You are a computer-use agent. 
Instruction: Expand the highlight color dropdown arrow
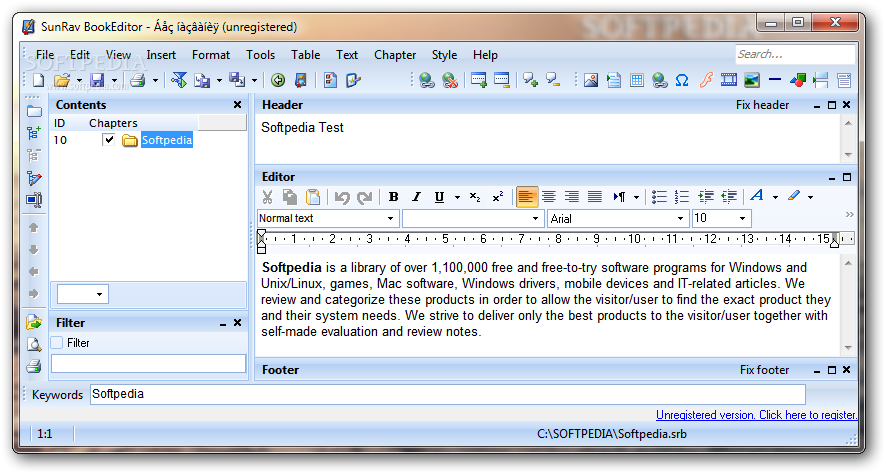(810, 197)
